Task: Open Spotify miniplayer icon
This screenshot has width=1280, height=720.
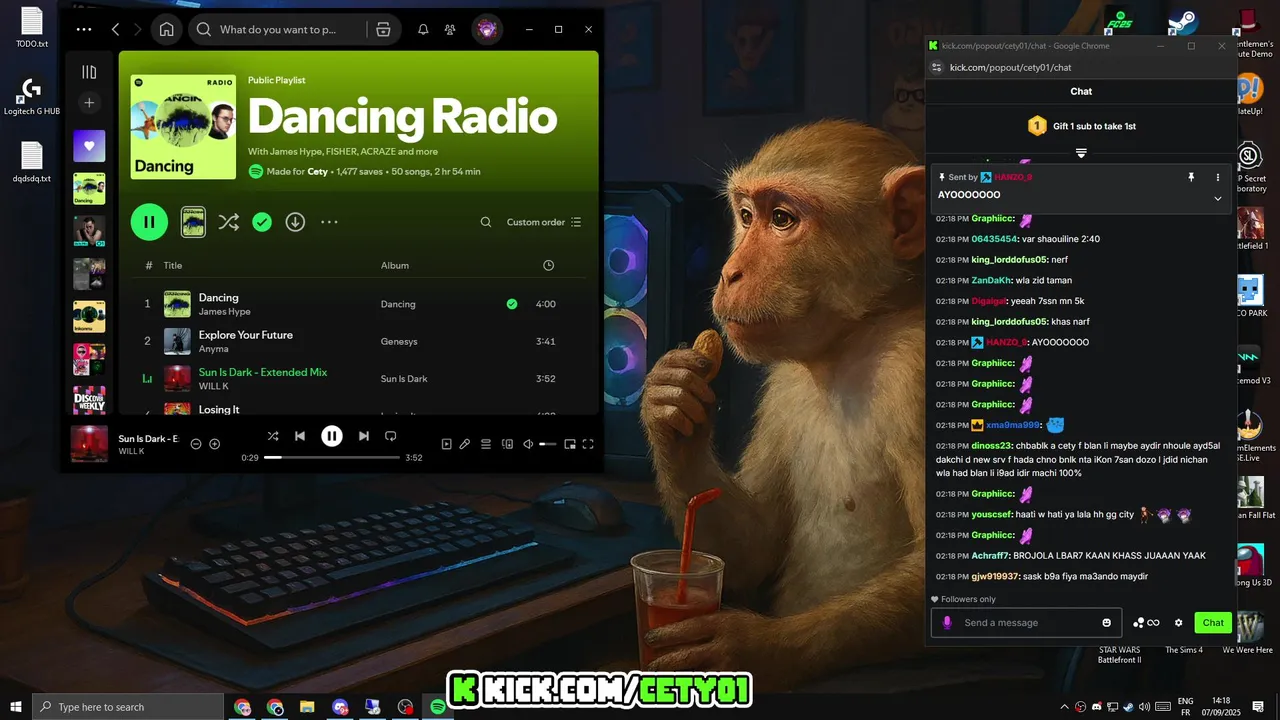Action: tap(570, 444)
